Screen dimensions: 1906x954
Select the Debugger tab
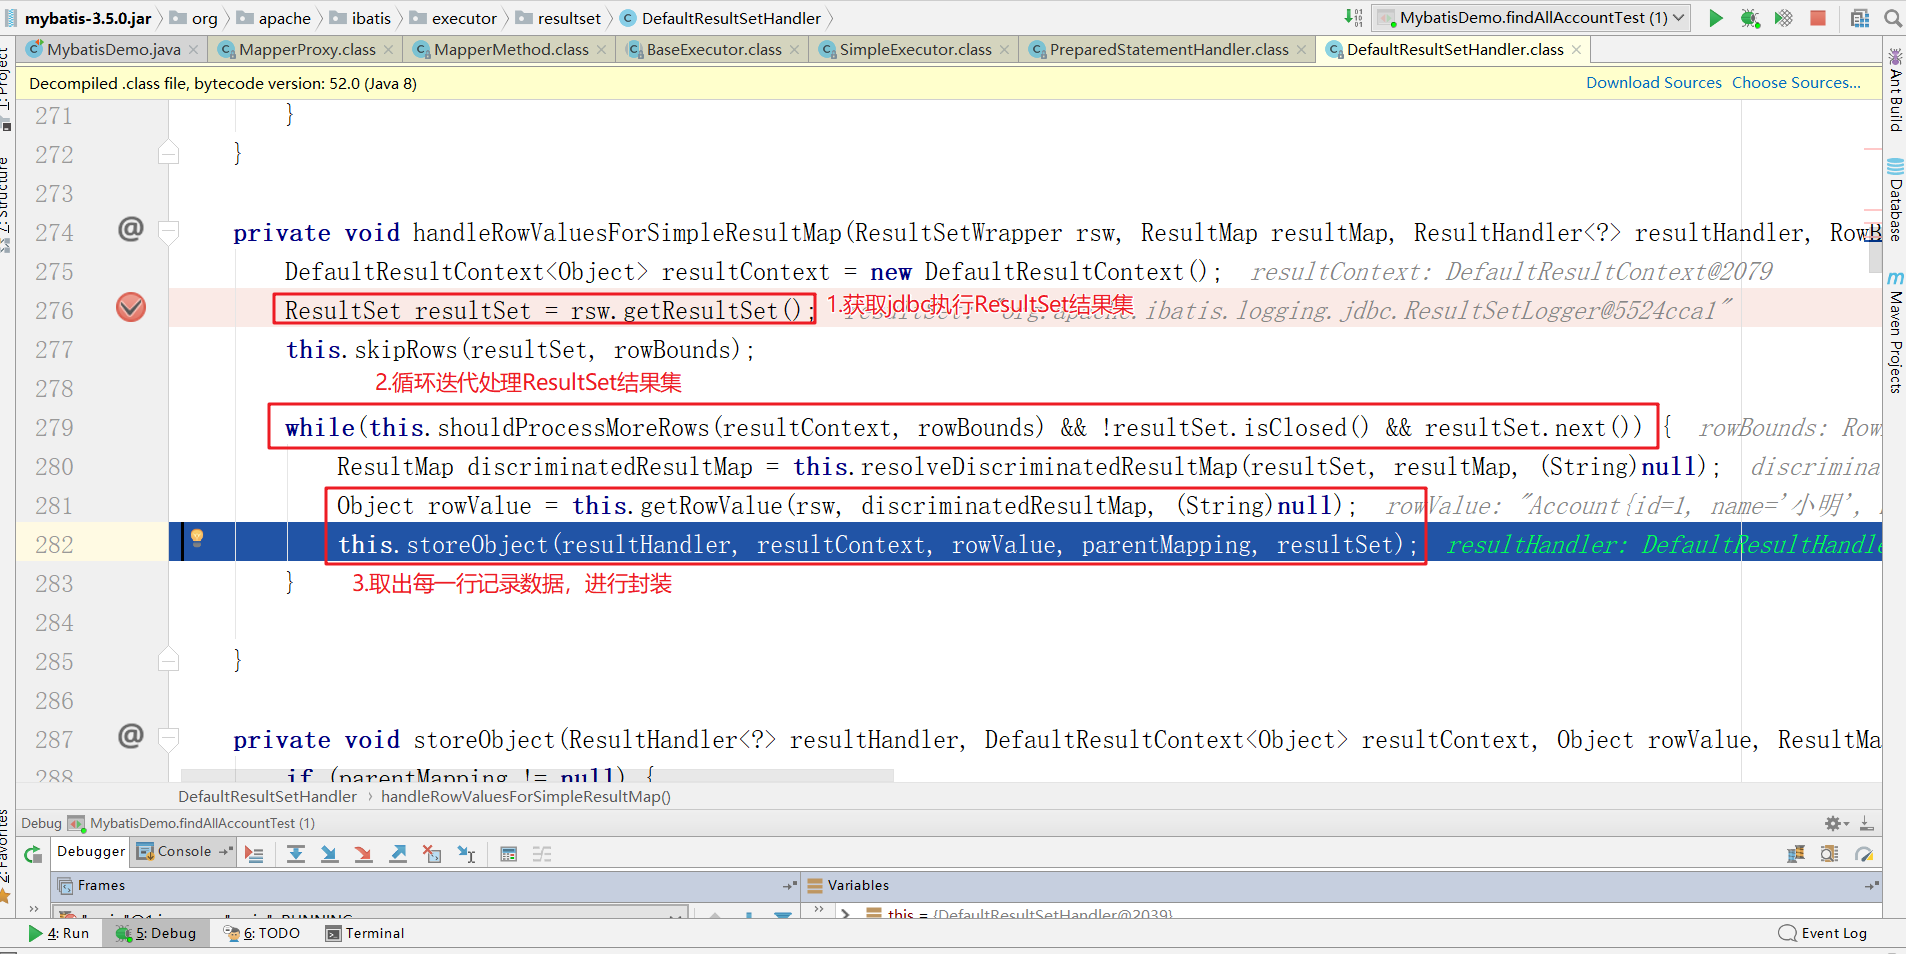coord(91,852)
